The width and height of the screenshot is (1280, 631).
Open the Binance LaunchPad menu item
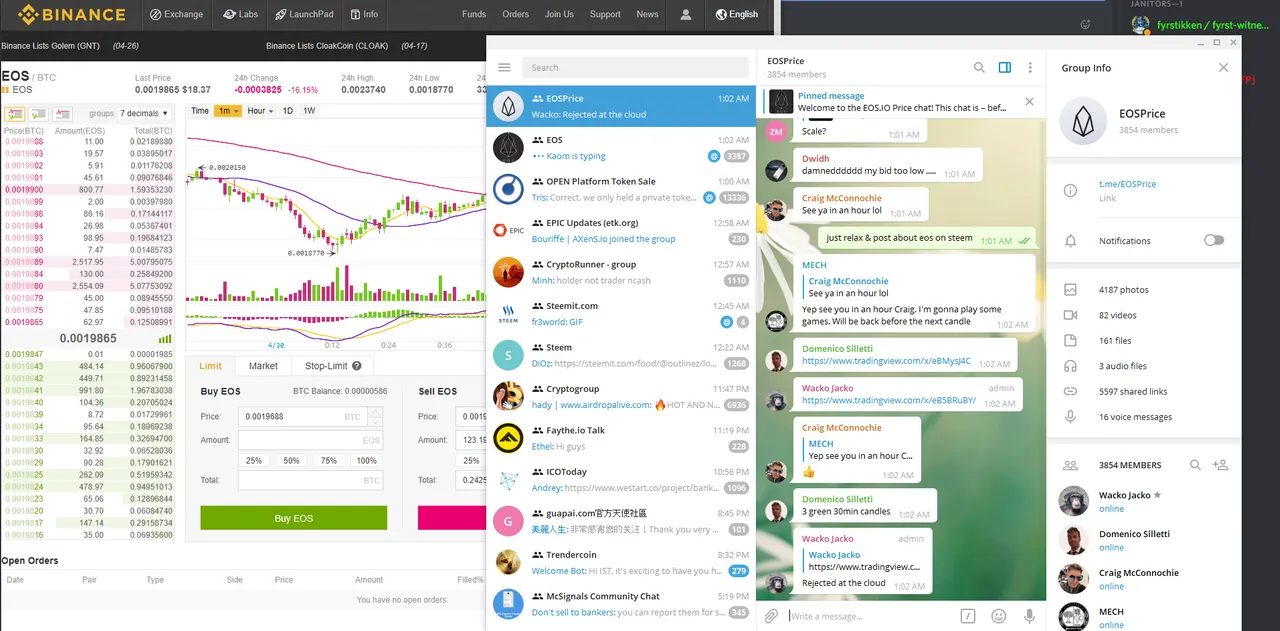coord(304,15)
